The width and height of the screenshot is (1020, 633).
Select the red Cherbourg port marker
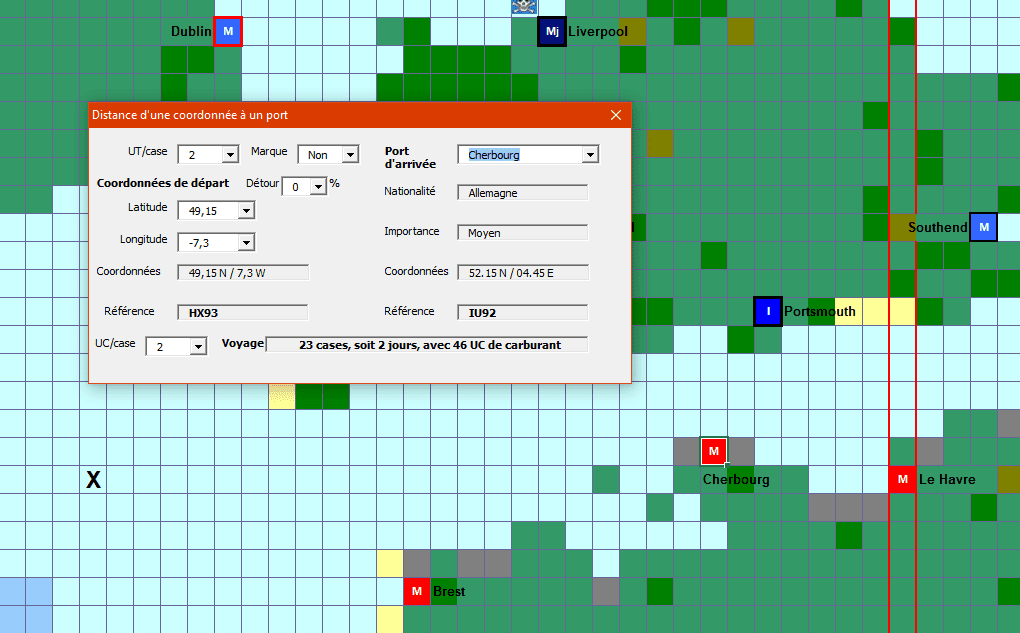point(714,451)
